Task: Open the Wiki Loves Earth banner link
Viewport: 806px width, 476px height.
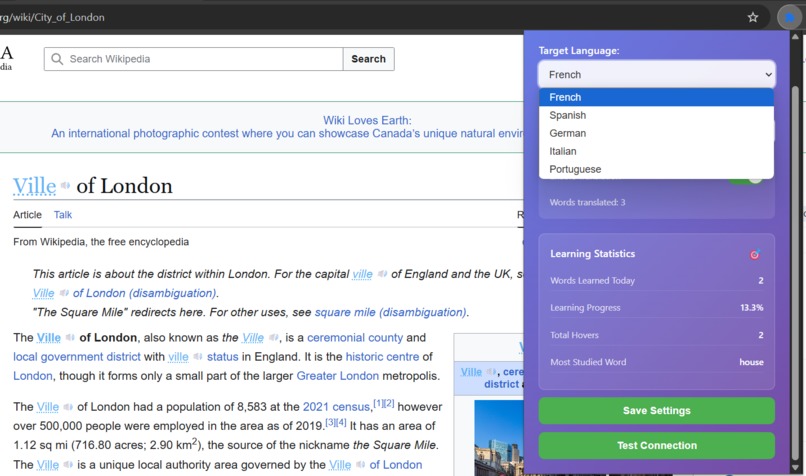Action: click(x=367, y=120)
